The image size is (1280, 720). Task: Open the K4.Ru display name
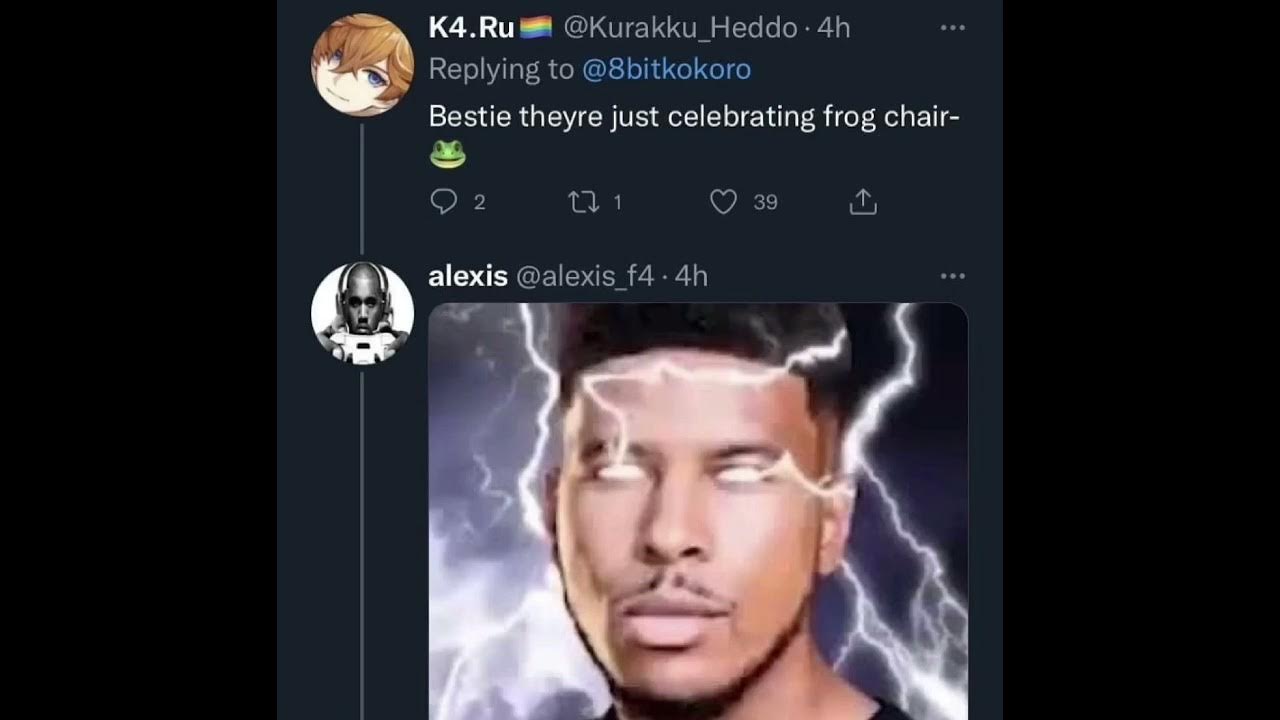[471, 28]
